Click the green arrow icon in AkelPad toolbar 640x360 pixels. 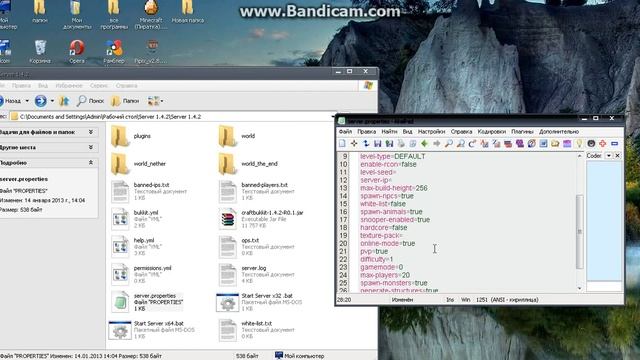pyautogui.click(x=425, y=144)
